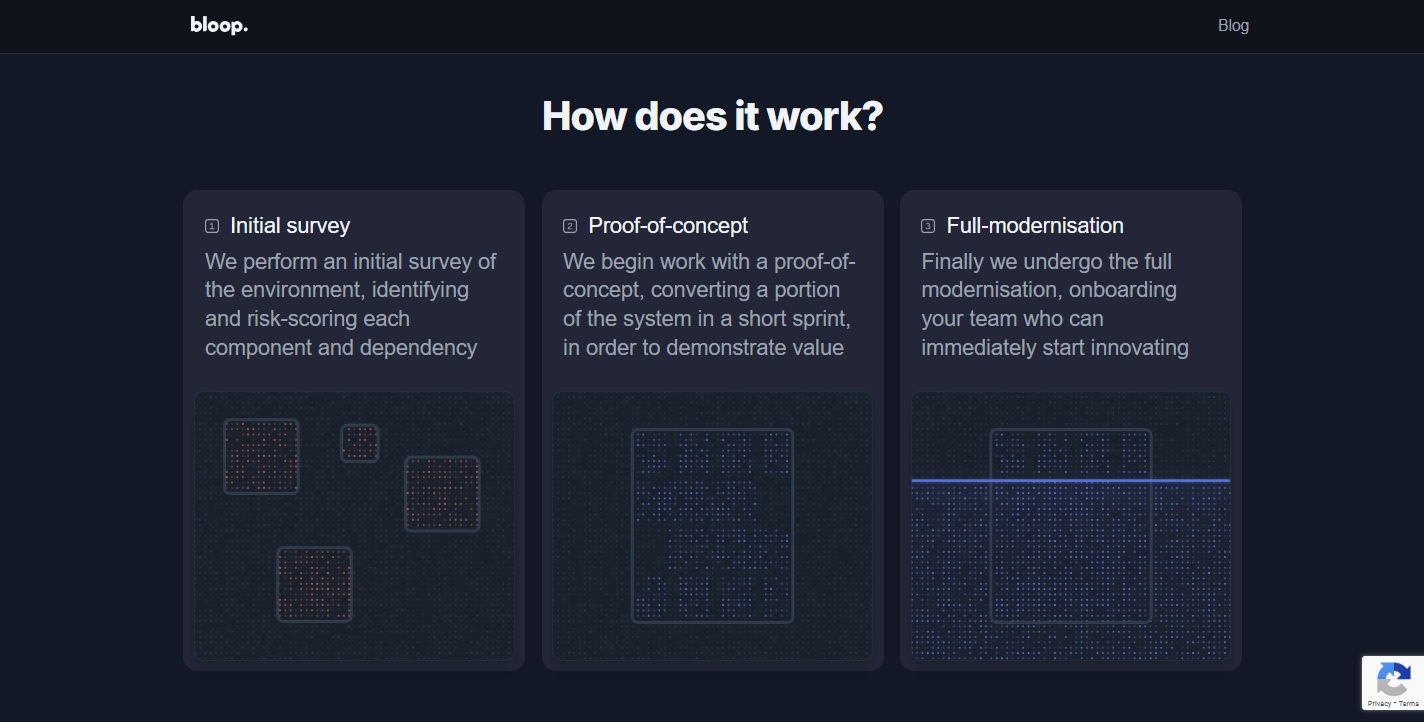Click the bloop. logo
Screen dimensions: 1424x722
tap(219, 25)
